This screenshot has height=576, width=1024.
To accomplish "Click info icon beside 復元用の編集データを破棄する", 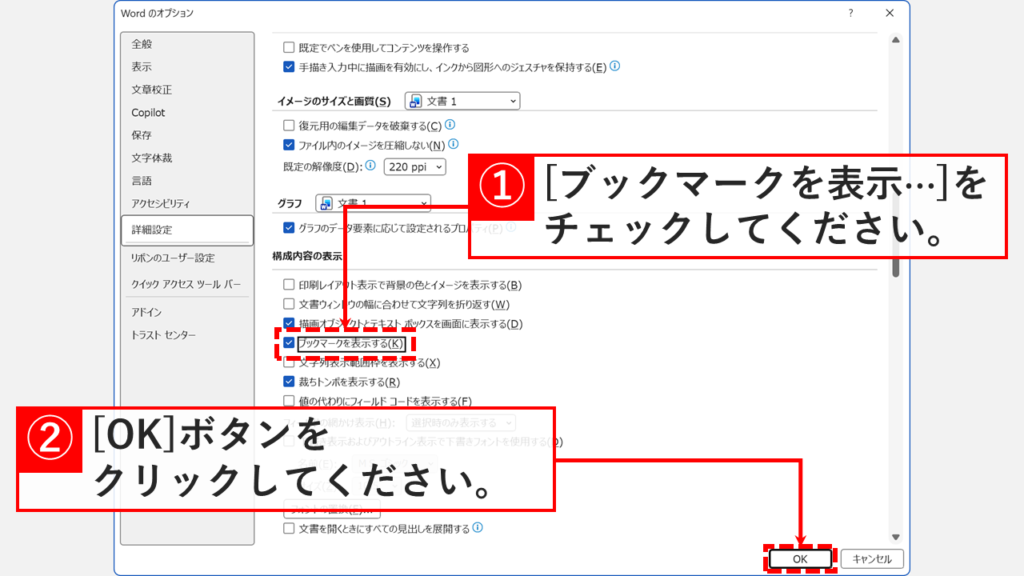I will pyautogui.click(x=450, y=125).
